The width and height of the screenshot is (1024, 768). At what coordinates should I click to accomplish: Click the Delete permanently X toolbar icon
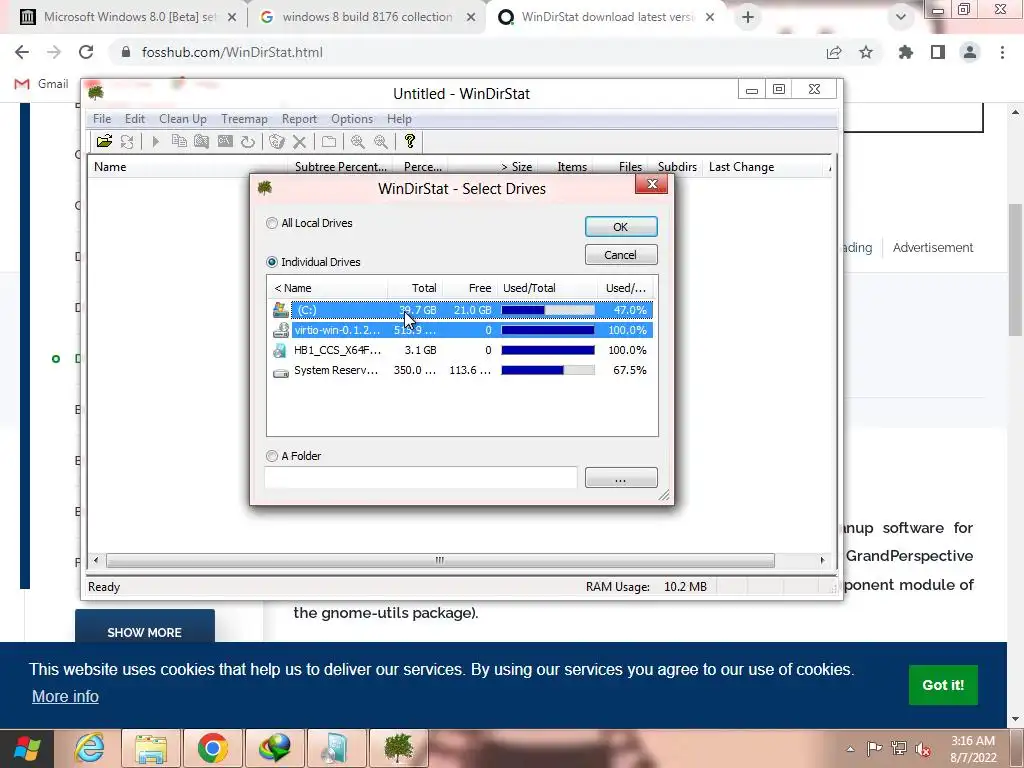tap(299, 141)
